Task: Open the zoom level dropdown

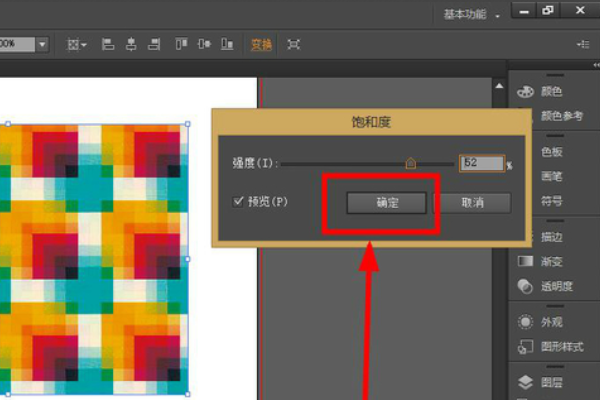Action: pos(41,44)
